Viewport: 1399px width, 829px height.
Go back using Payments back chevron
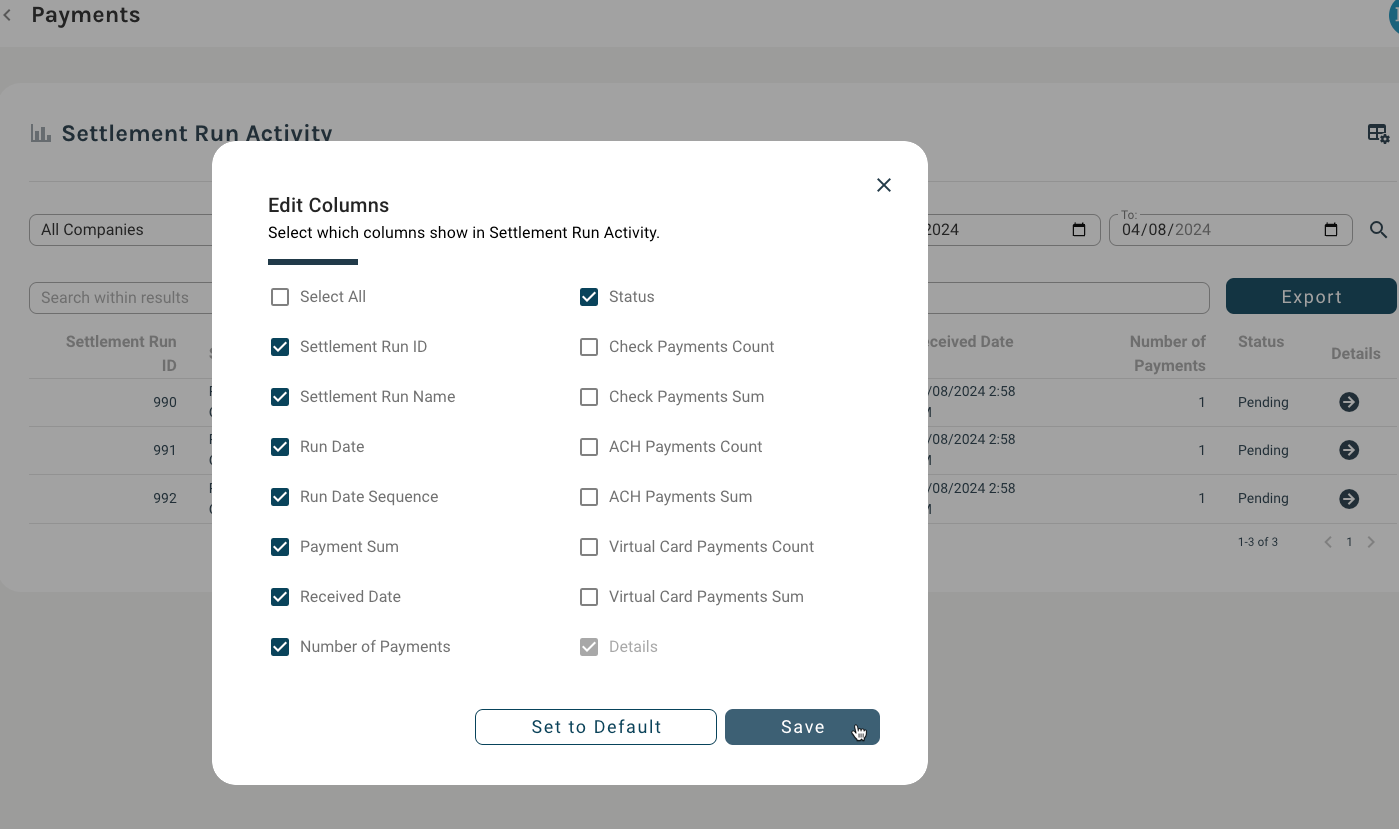pos(8,16)
